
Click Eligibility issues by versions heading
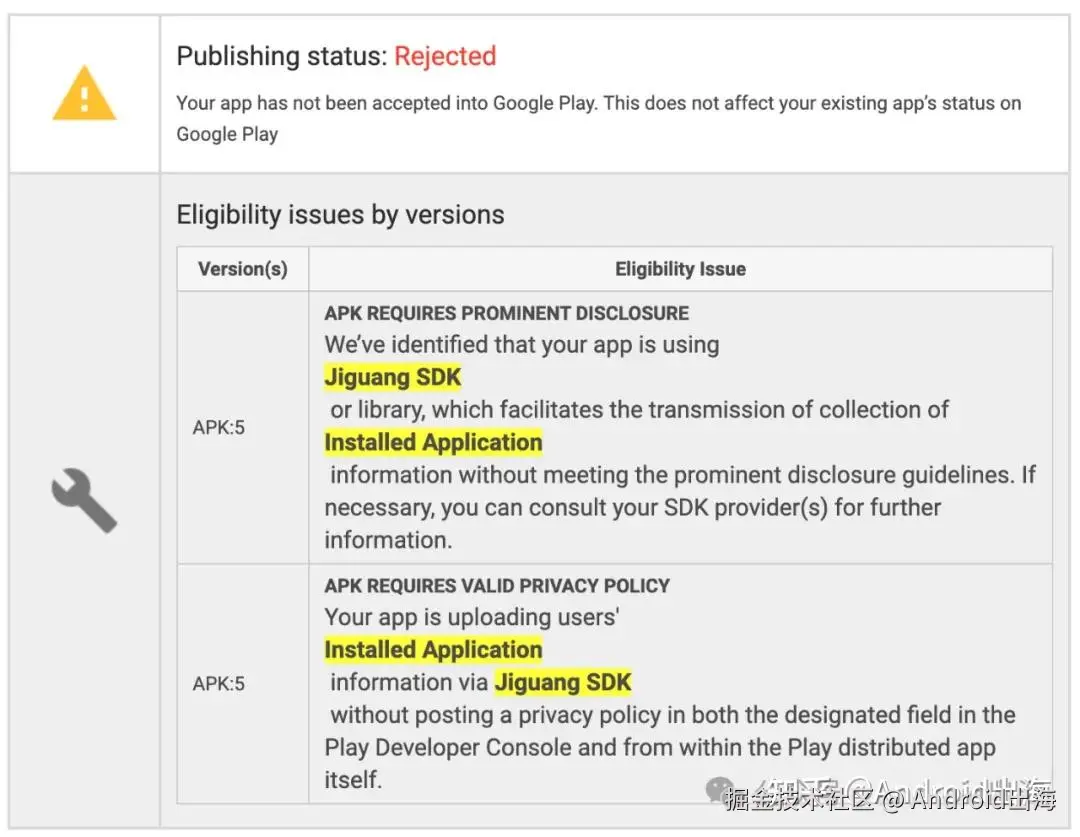[340, 215]
